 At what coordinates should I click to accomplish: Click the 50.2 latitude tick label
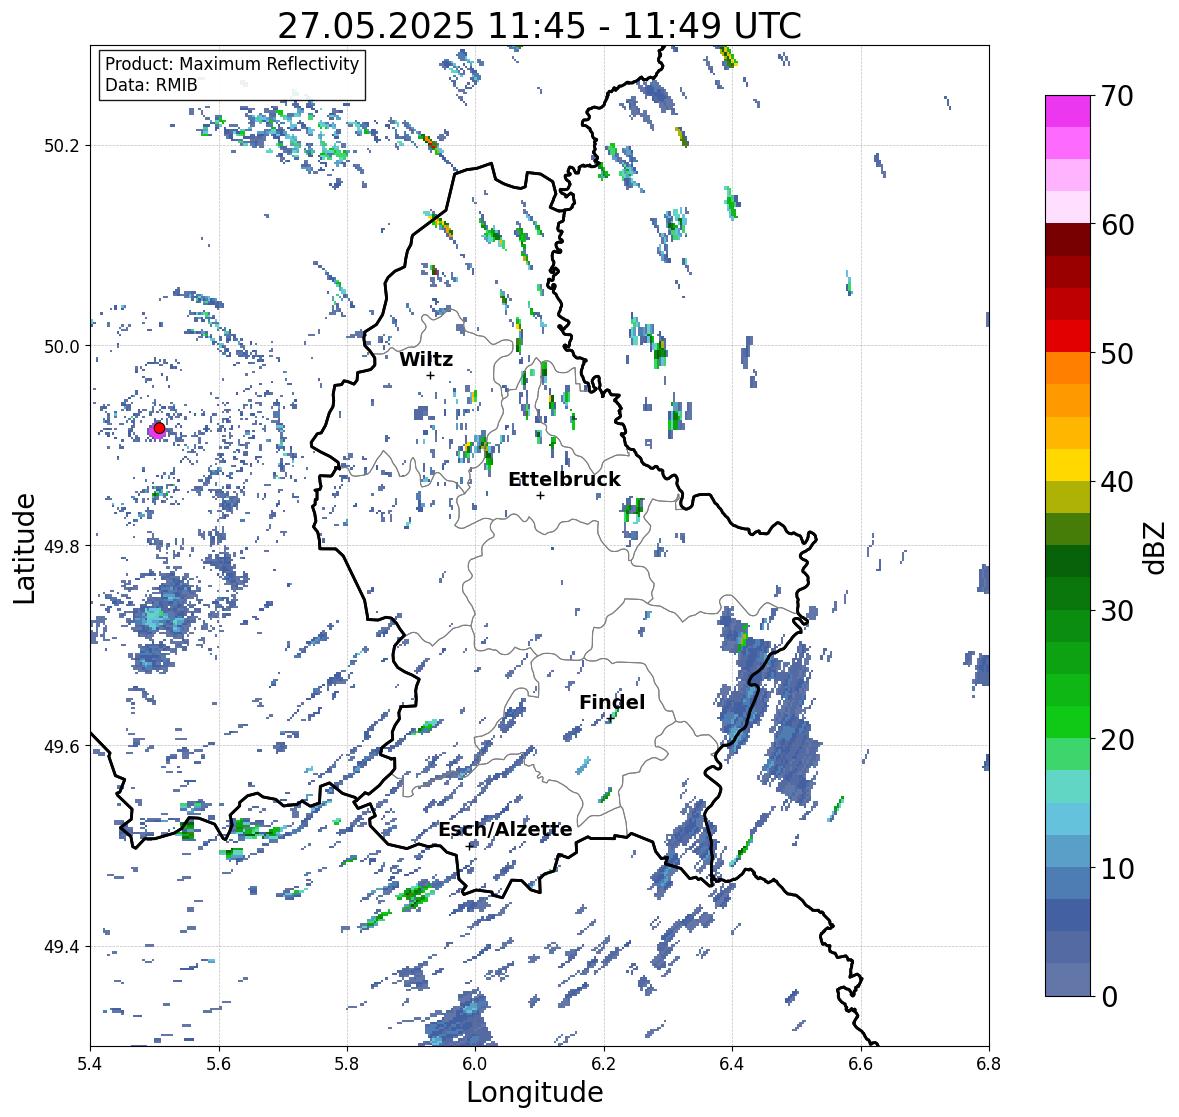pos(62,146)
